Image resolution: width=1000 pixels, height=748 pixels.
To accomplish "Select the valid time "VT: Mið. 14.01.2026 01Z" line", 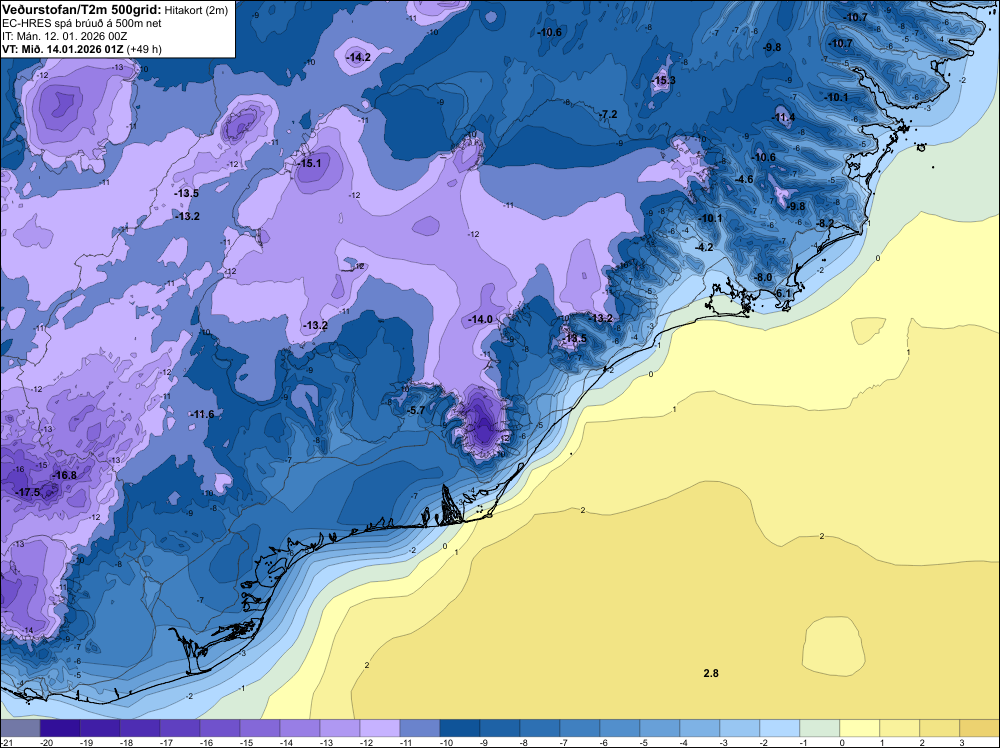I will pos(62,49).
